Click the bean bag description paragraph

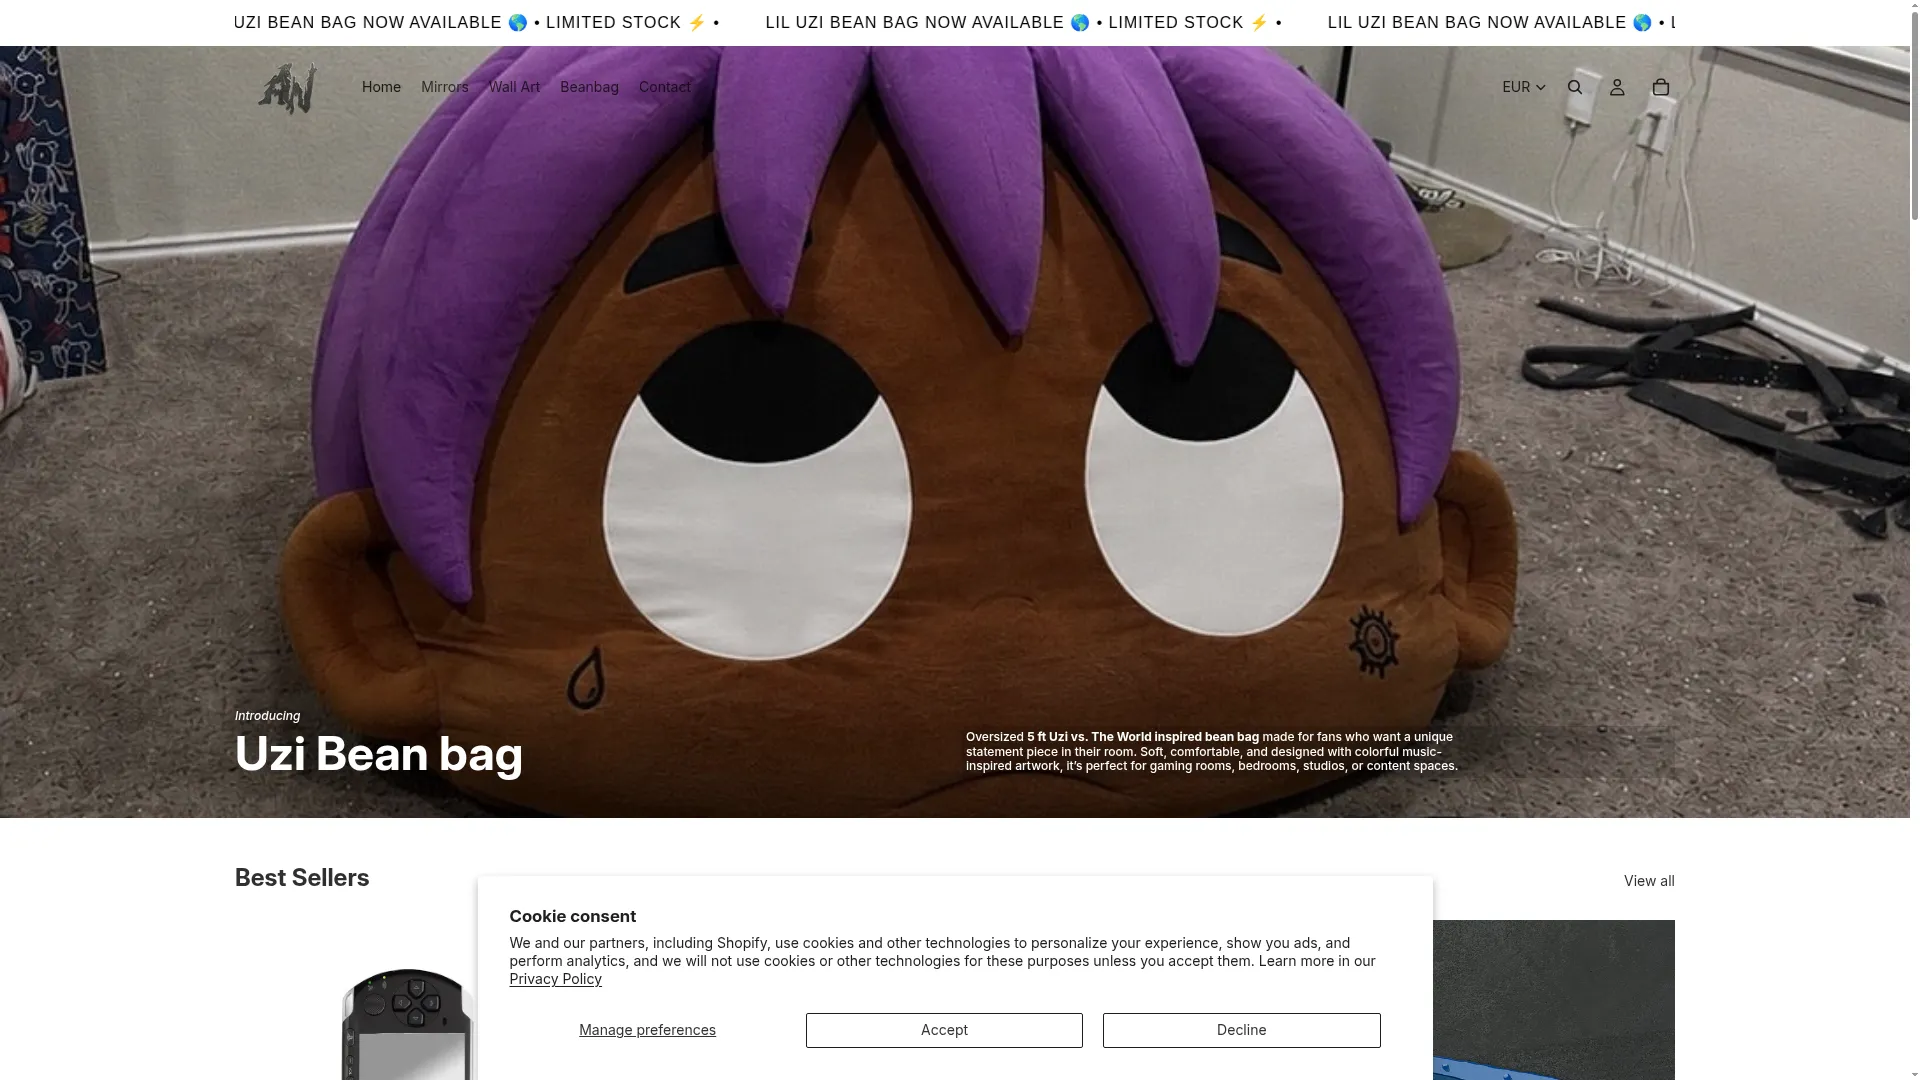tap(1211, 751)
